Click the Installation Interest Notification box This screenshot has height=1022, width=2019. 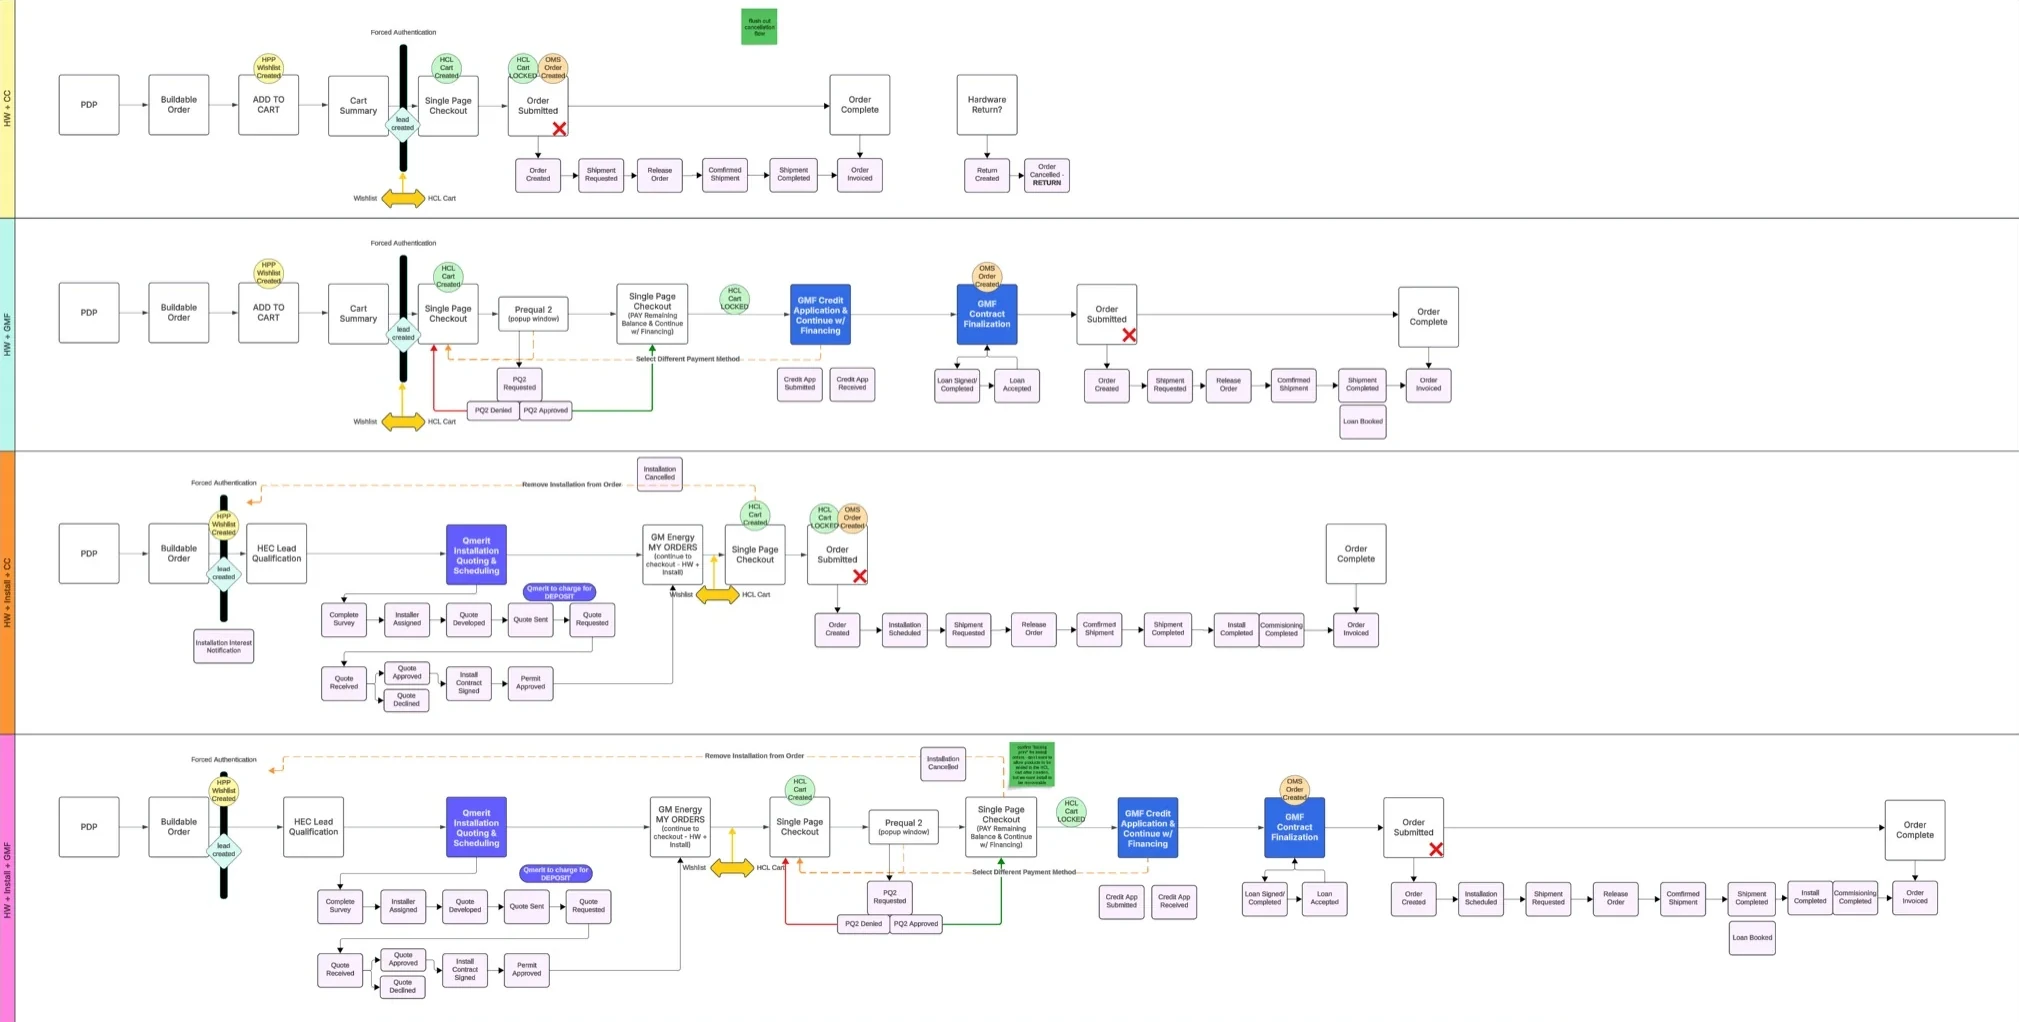[x=224, y=646]
